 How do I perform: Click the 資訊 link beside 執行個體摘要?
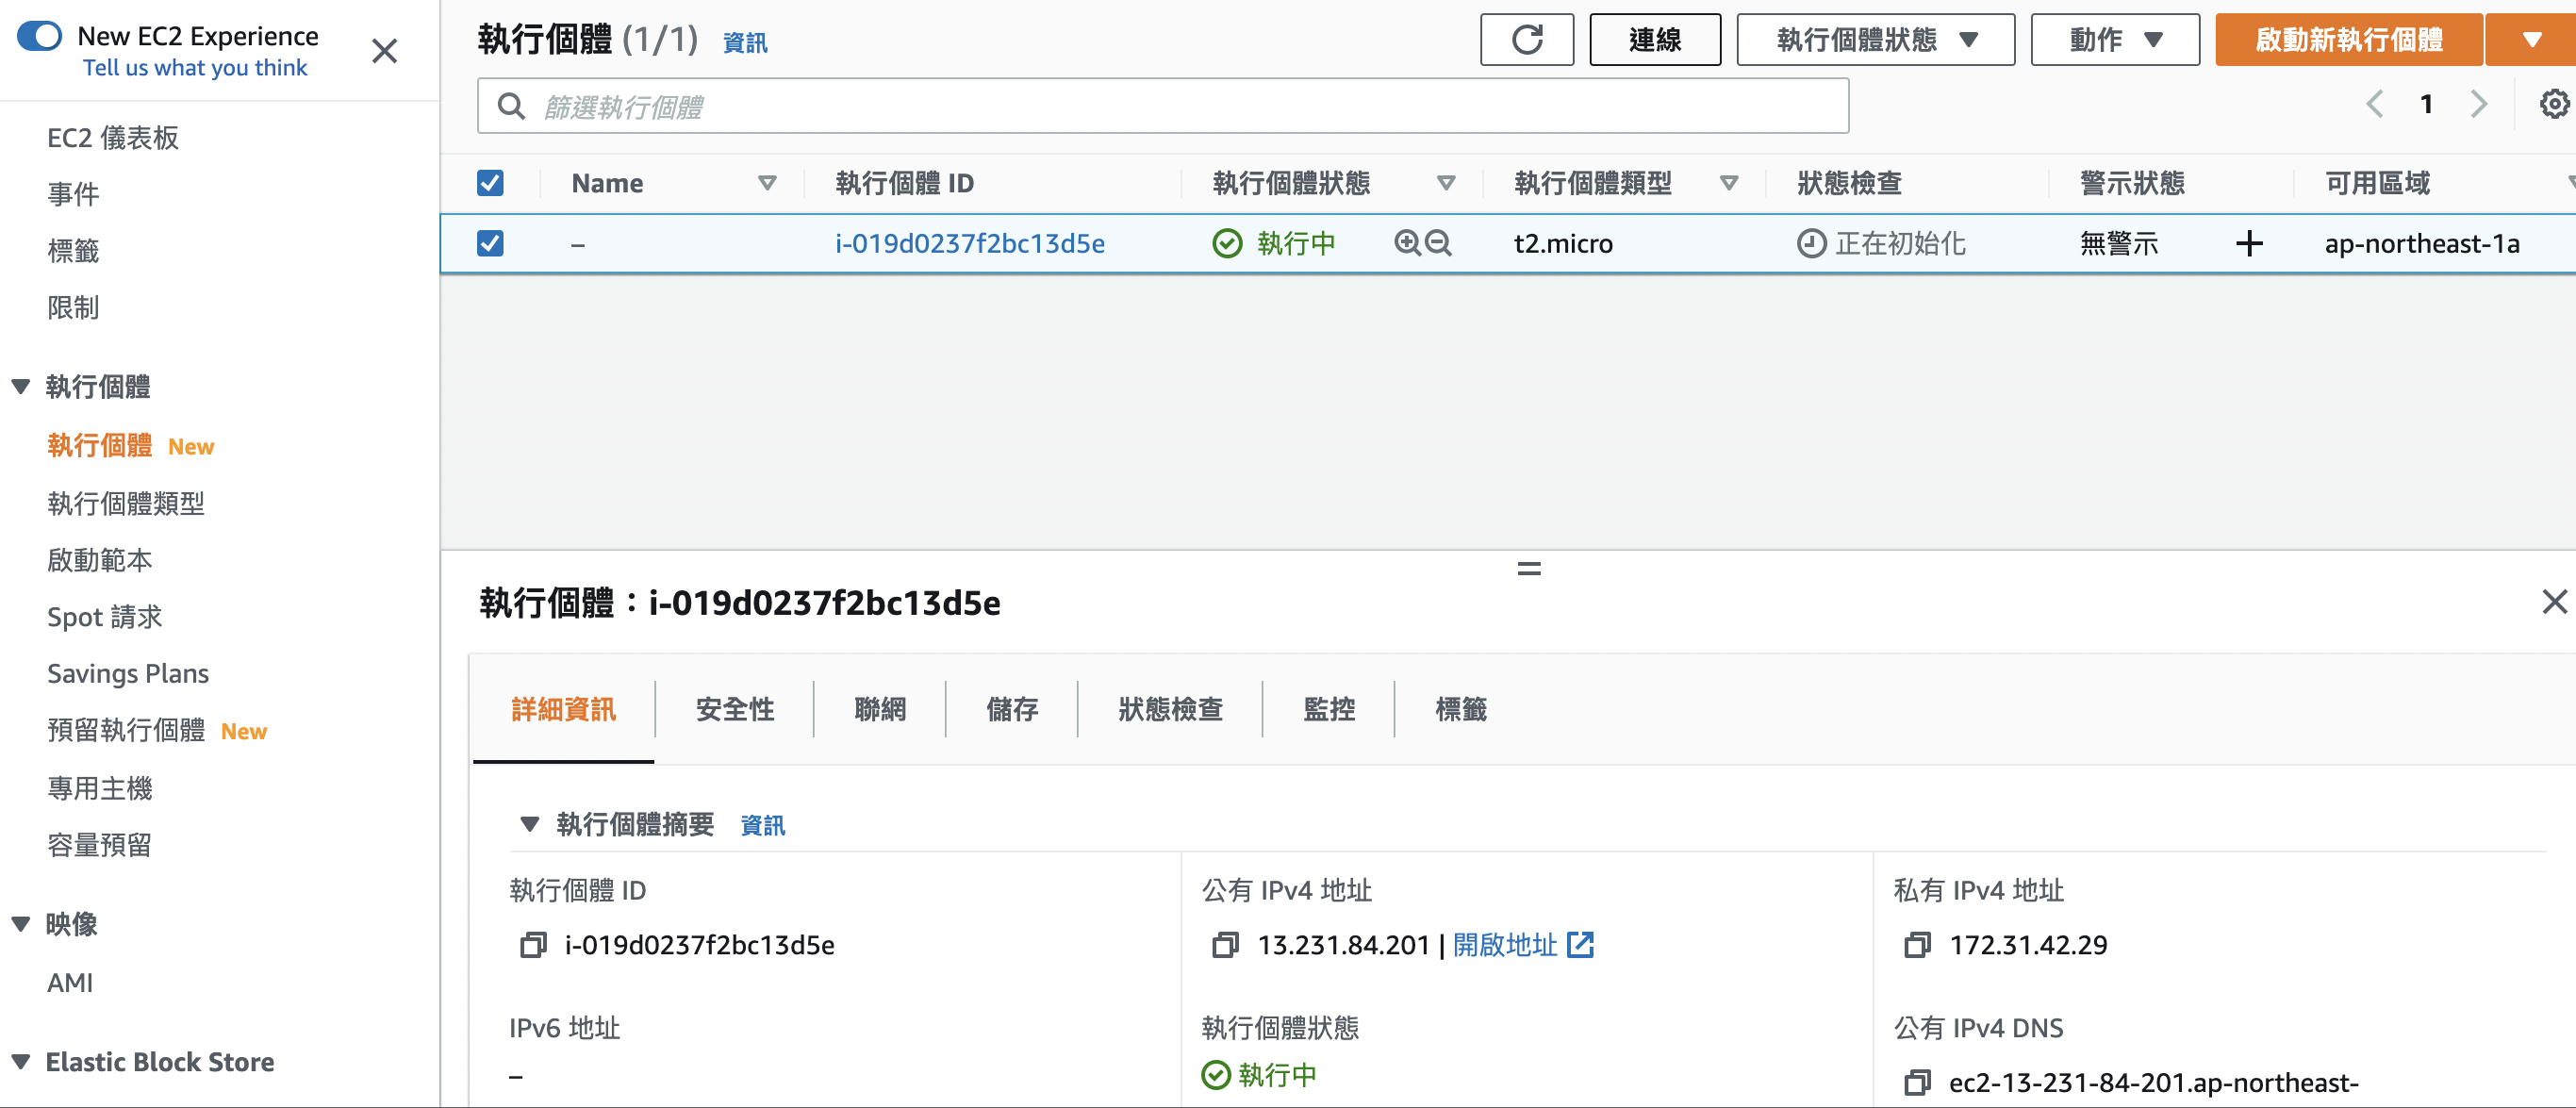(x=763, y=826)
